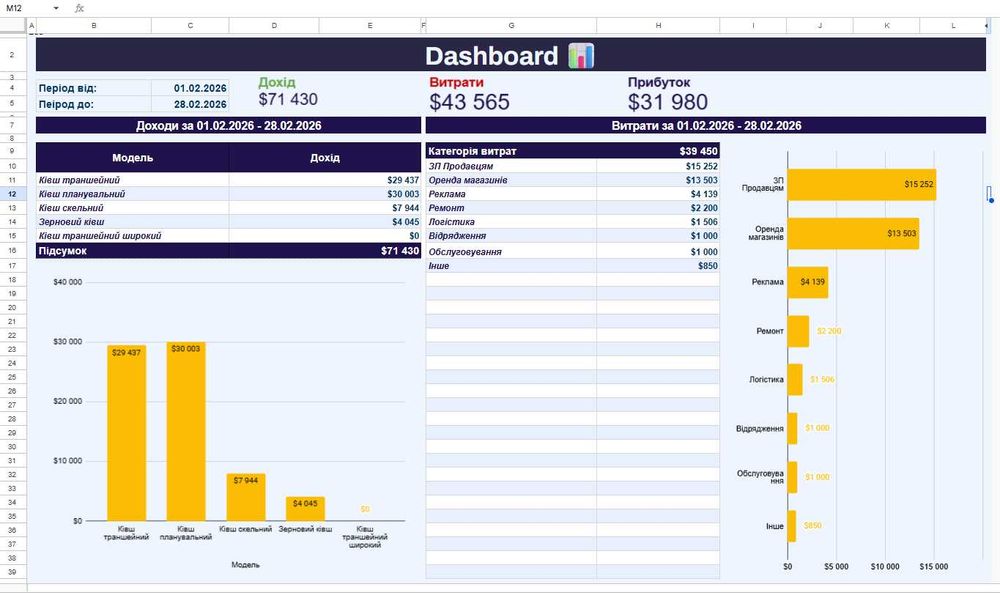This screenshot has height=593, width=1000.
Task: Select the 'Реклама' expense table cell
Action: pos(511,194)
